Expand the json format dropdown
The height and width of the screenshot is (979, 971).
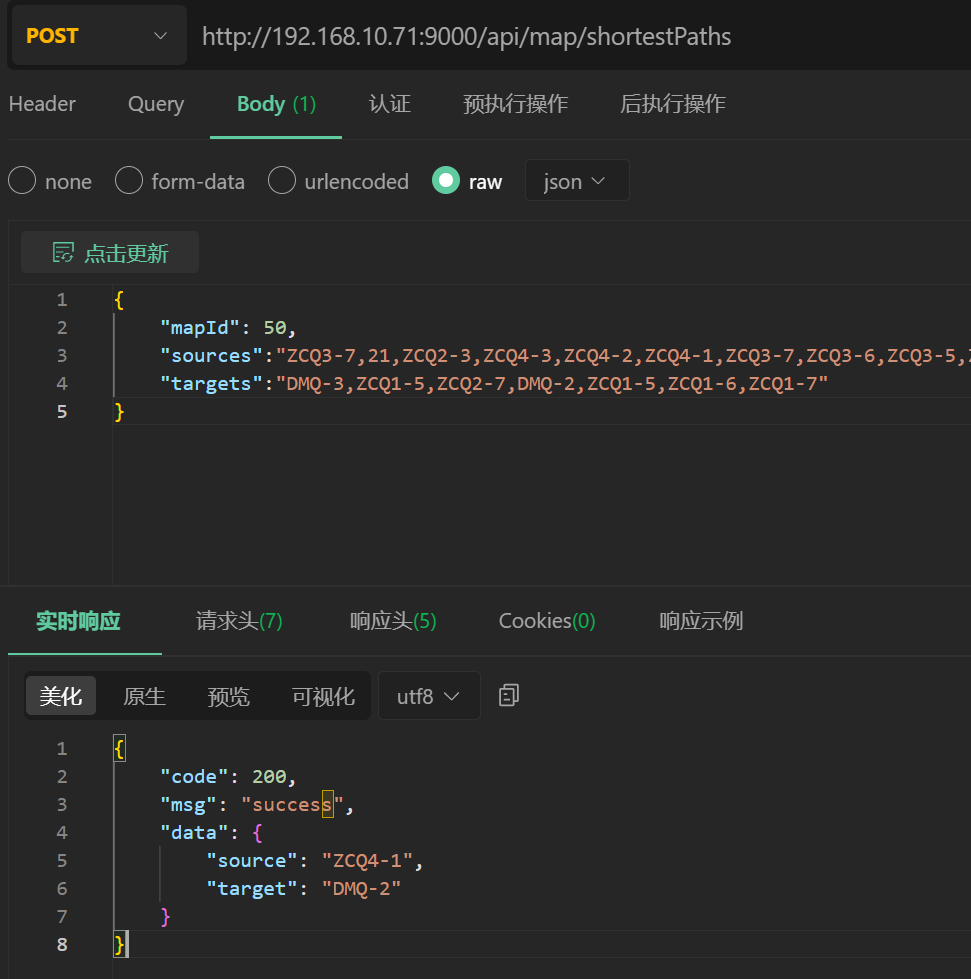(576, 181)
